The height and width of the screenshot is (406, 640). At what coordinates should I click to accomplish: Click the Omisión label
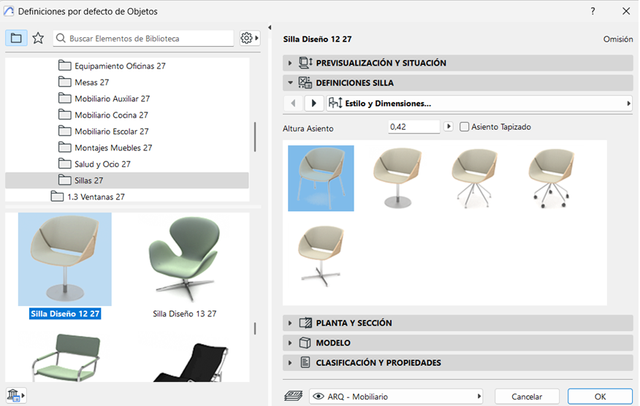(618, 39)
